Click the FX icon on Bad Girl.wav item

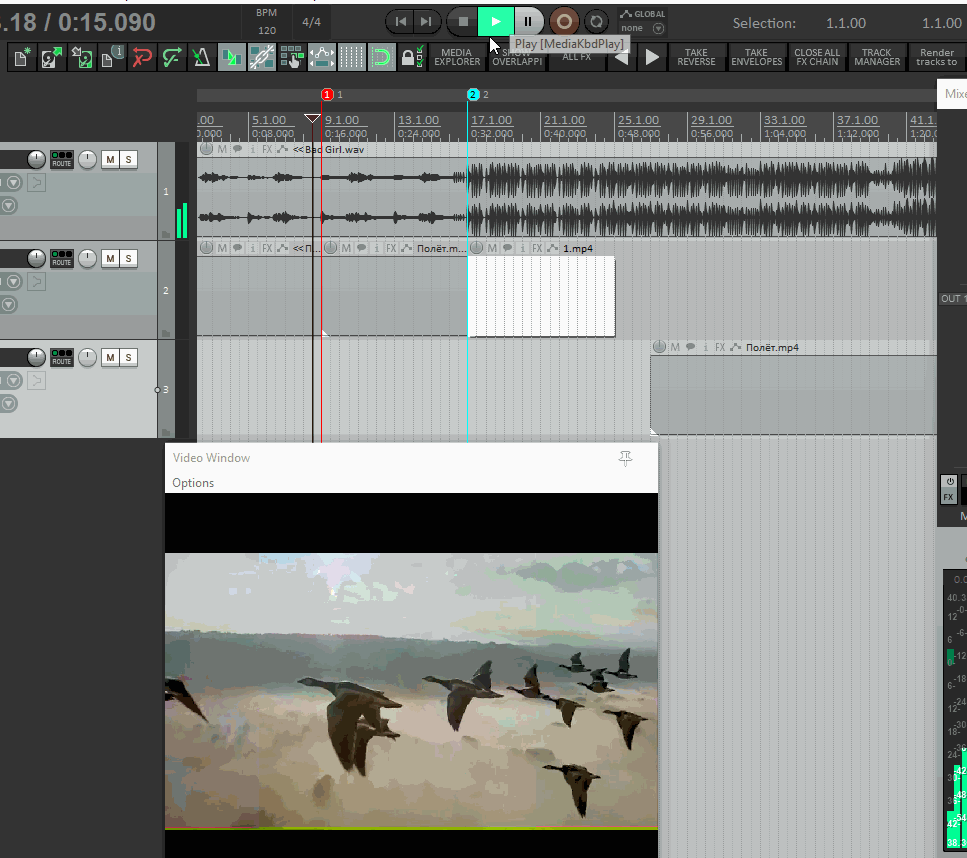tap(267, 150)
